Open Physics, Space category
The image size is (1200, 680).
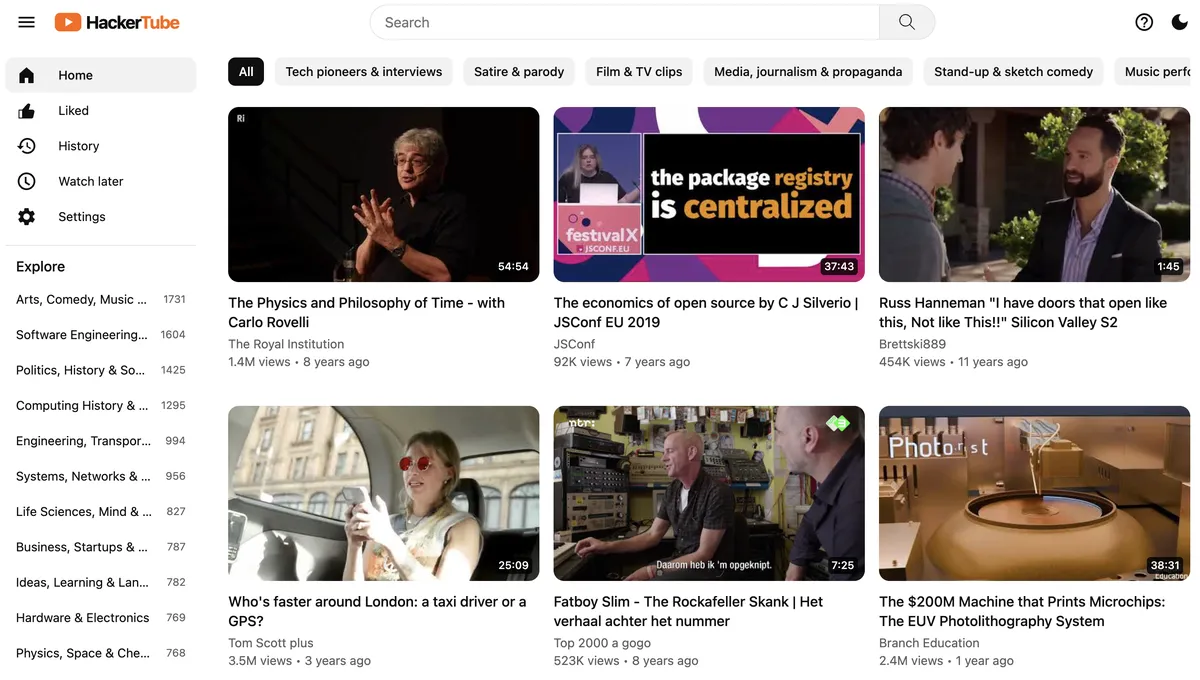[x=101, y=653]
